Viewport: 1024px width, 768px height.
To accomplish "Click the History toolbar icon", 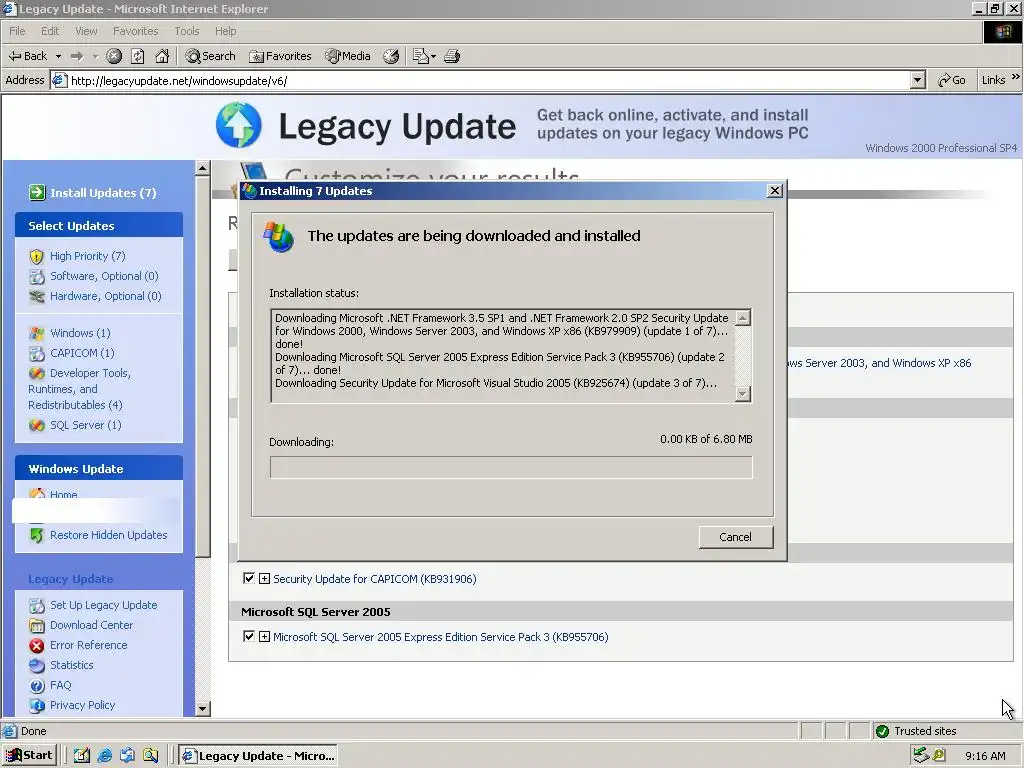I will (391, 56).
